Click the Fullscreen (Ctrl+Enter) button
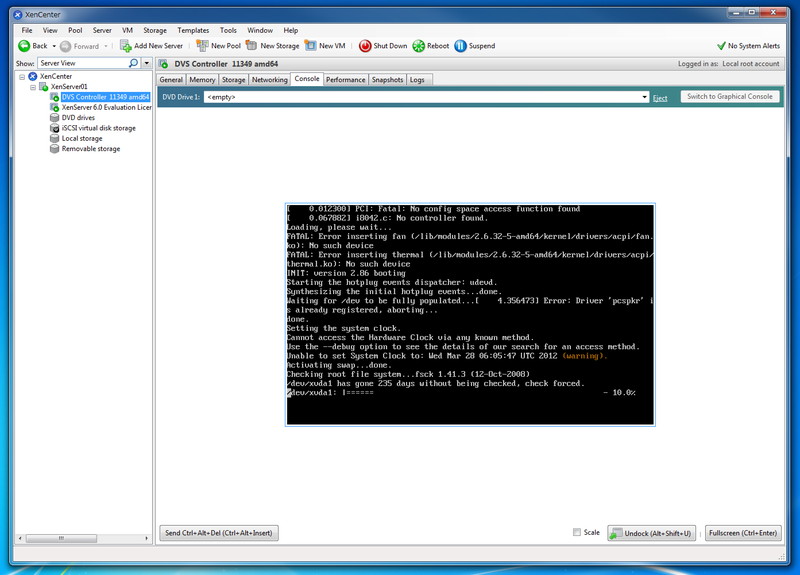Viewport: 800px width, 575px height. [743, 533]
